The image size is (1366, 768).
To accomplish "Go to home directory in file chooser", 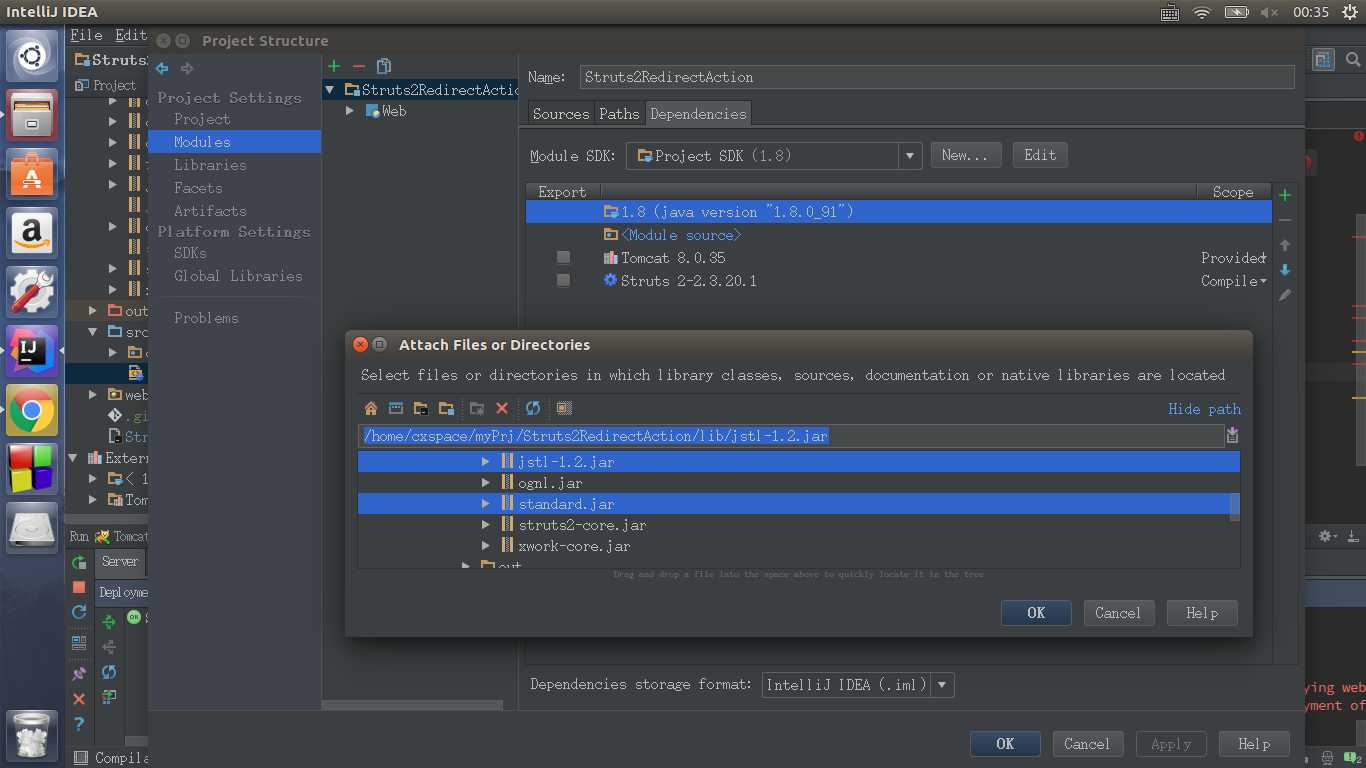I will point(371,408).
